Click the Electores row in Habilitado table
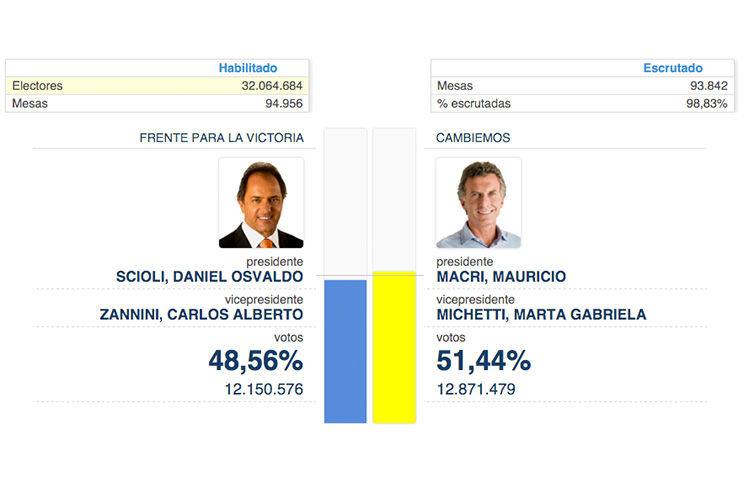The height and width of the screenshot is (496, 744). [x=157, y=86]
